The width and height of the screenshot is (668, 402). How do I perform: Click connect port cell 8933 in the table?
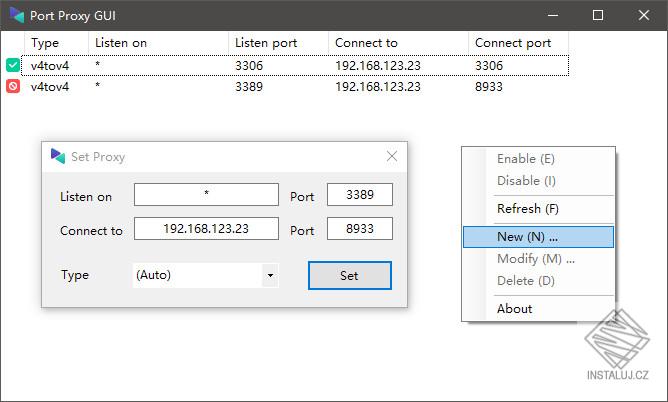pyautogui.click(x=489, y=86)
